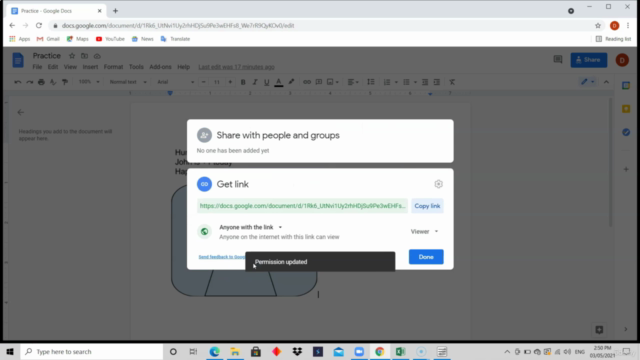Star the Practice document
This screenshot has height=360, width=640.
tap(72, 56)
